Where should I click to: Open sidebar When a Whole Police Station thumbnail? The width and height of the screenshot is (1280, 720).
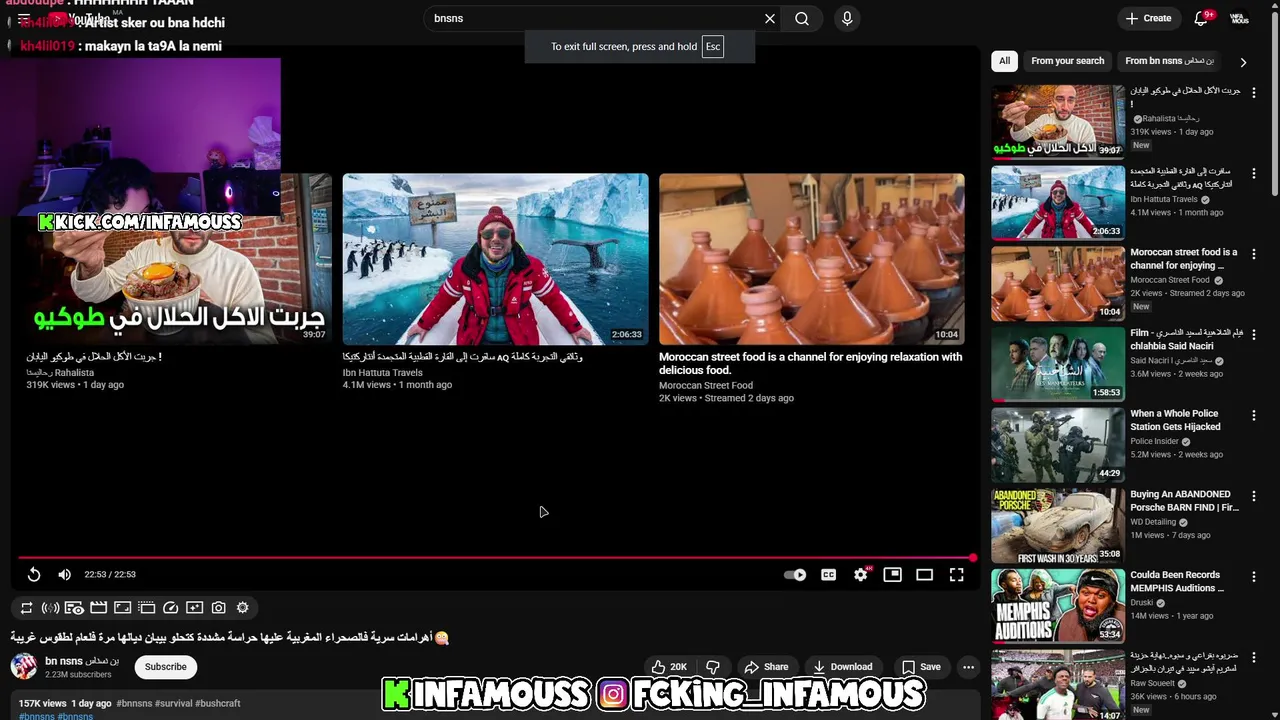point(1058,444)
